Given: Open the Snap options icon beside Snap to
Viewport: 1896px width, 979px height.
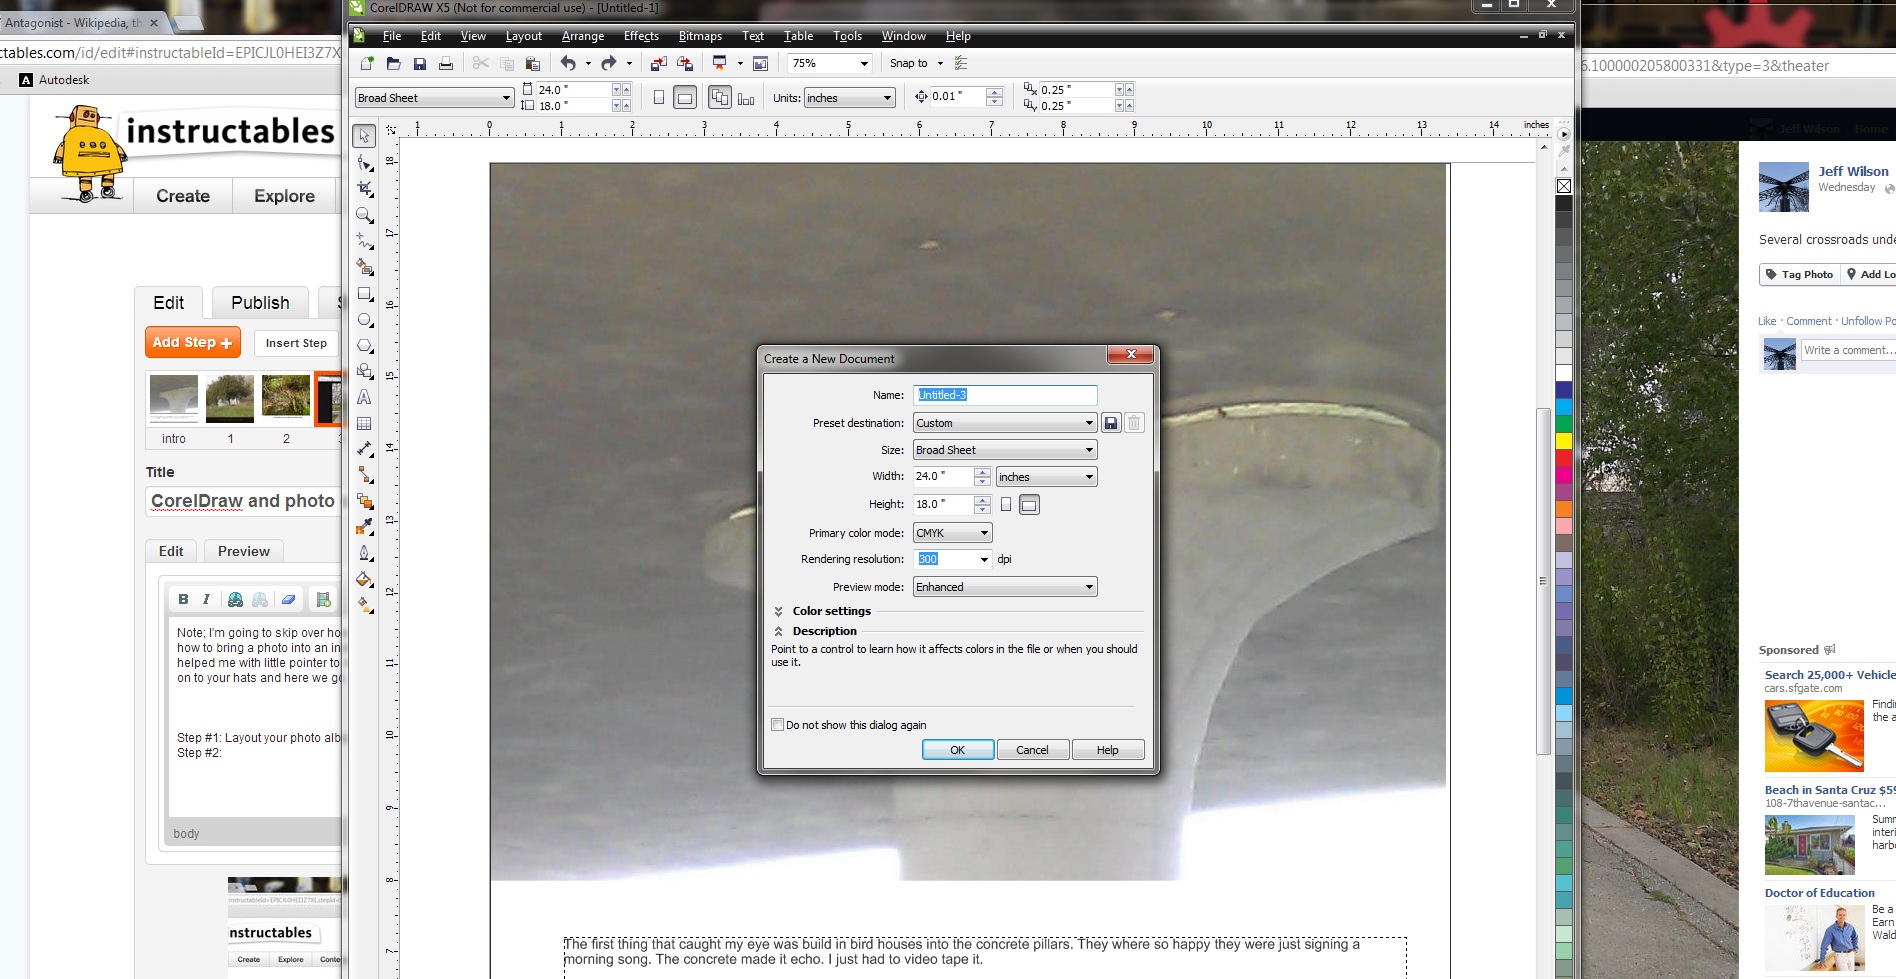Looking at the screenshot, I should (x=961, y=63).
